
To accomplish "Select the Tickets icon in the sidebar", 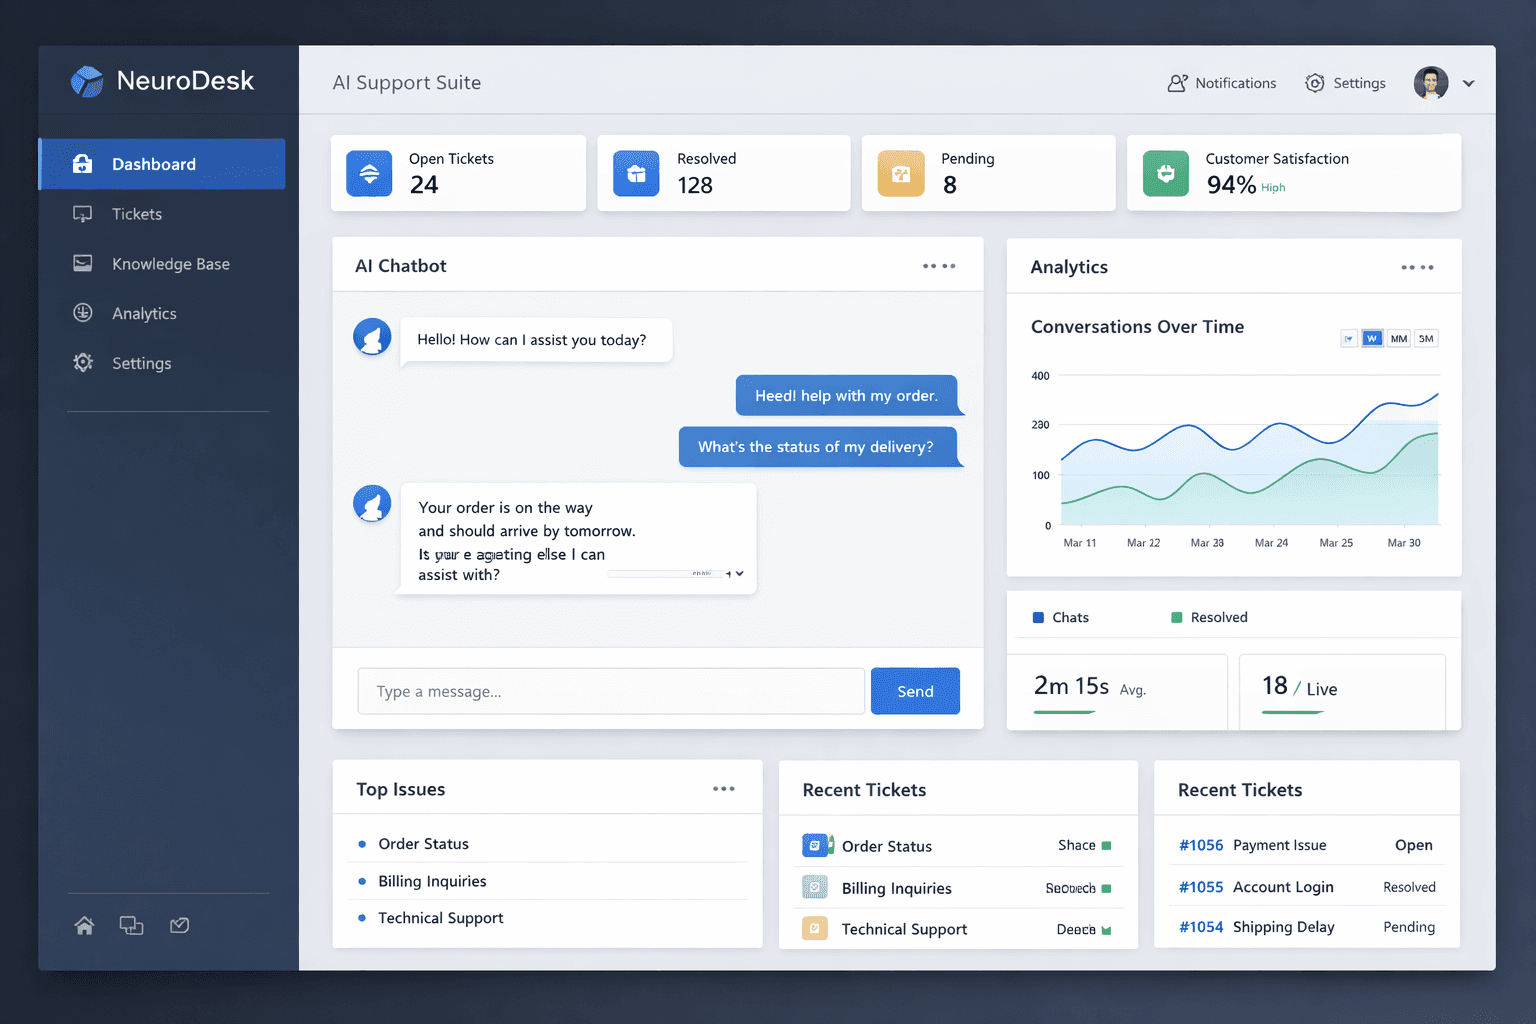I will click(x=83, y=214).
